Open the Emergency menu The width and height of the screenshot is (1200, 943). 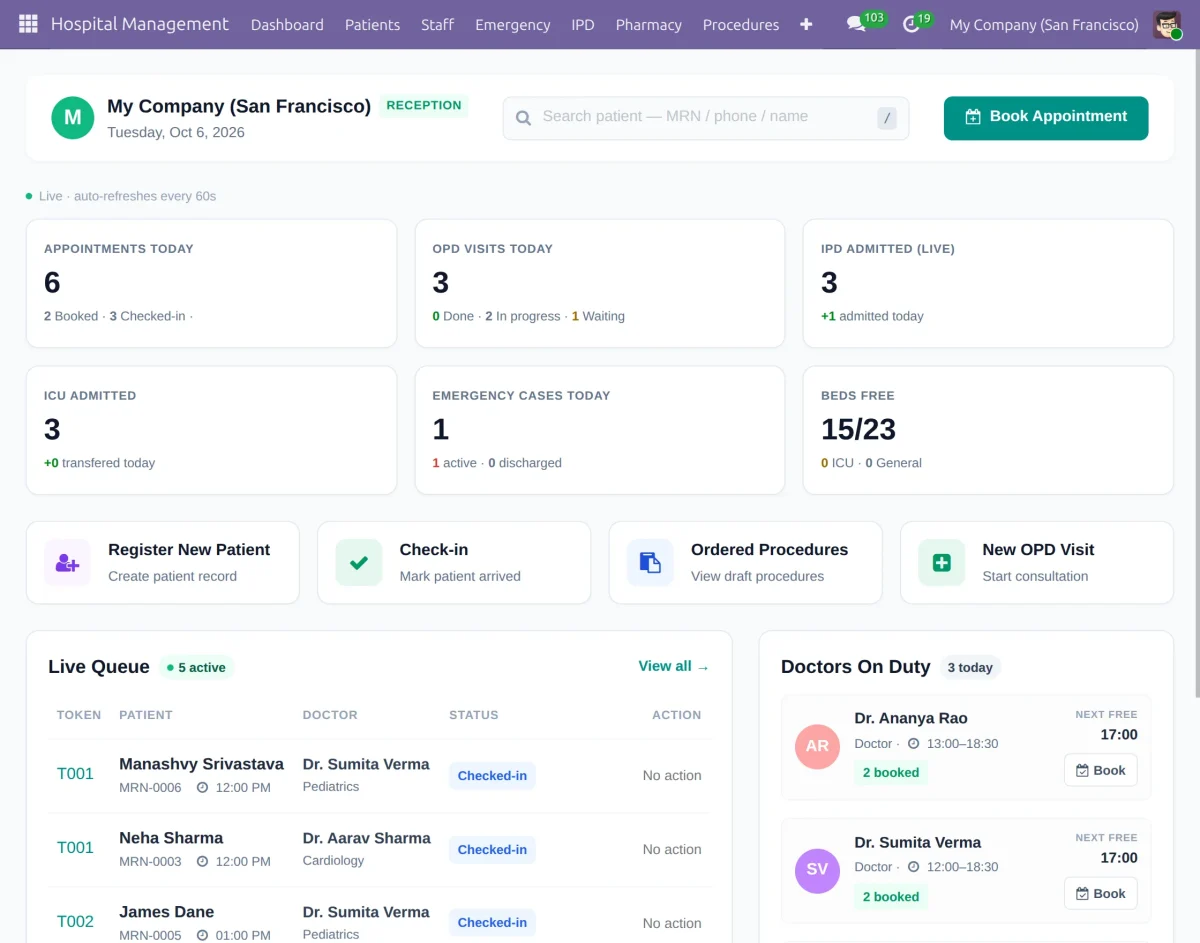coord(513,24)
